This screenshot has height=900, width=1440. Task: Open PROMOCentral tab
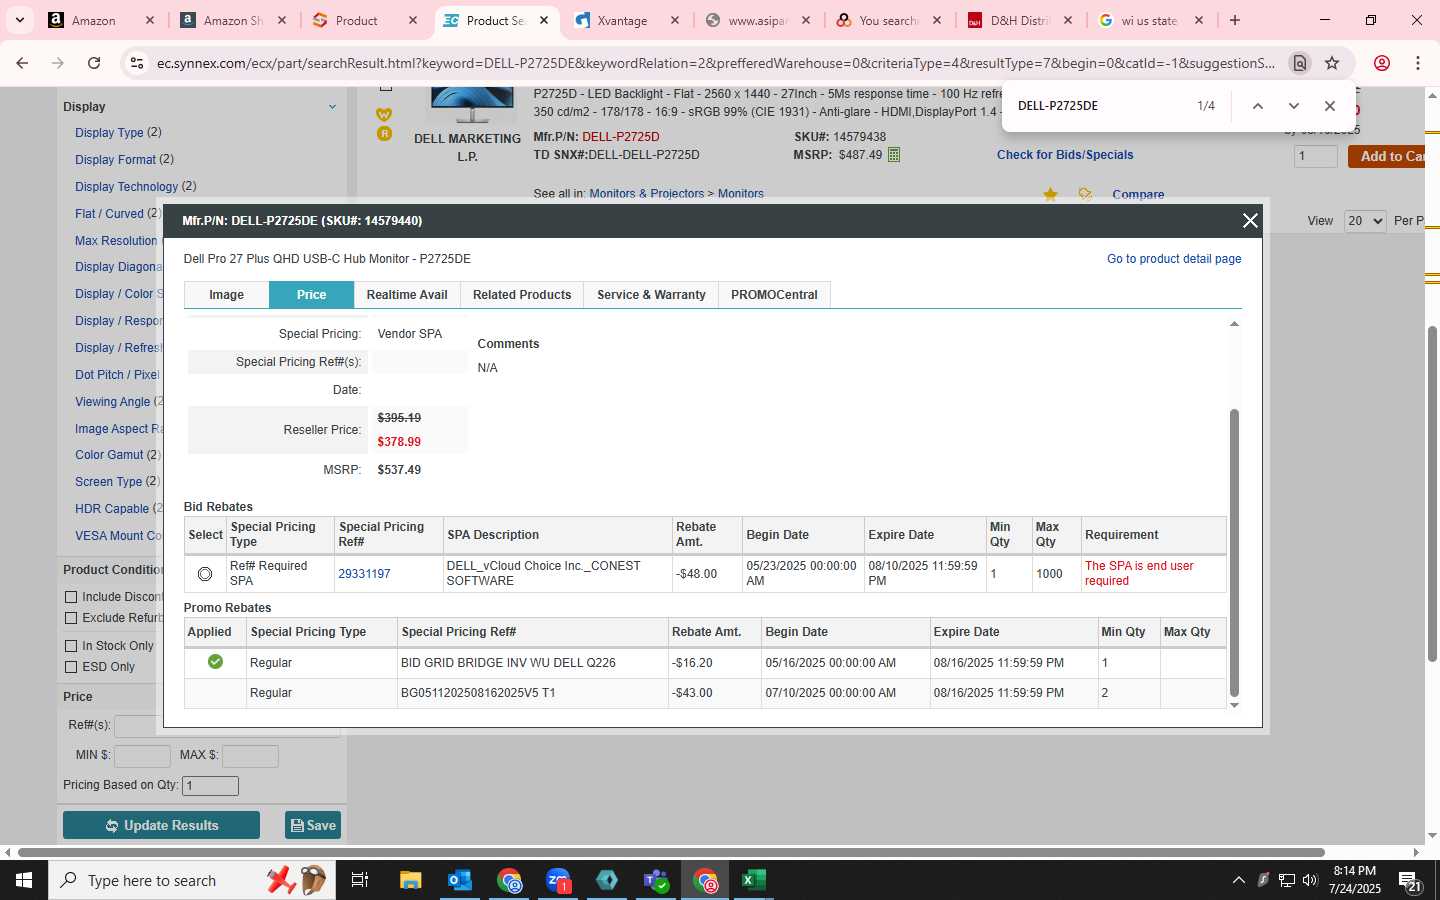[774, 295]
